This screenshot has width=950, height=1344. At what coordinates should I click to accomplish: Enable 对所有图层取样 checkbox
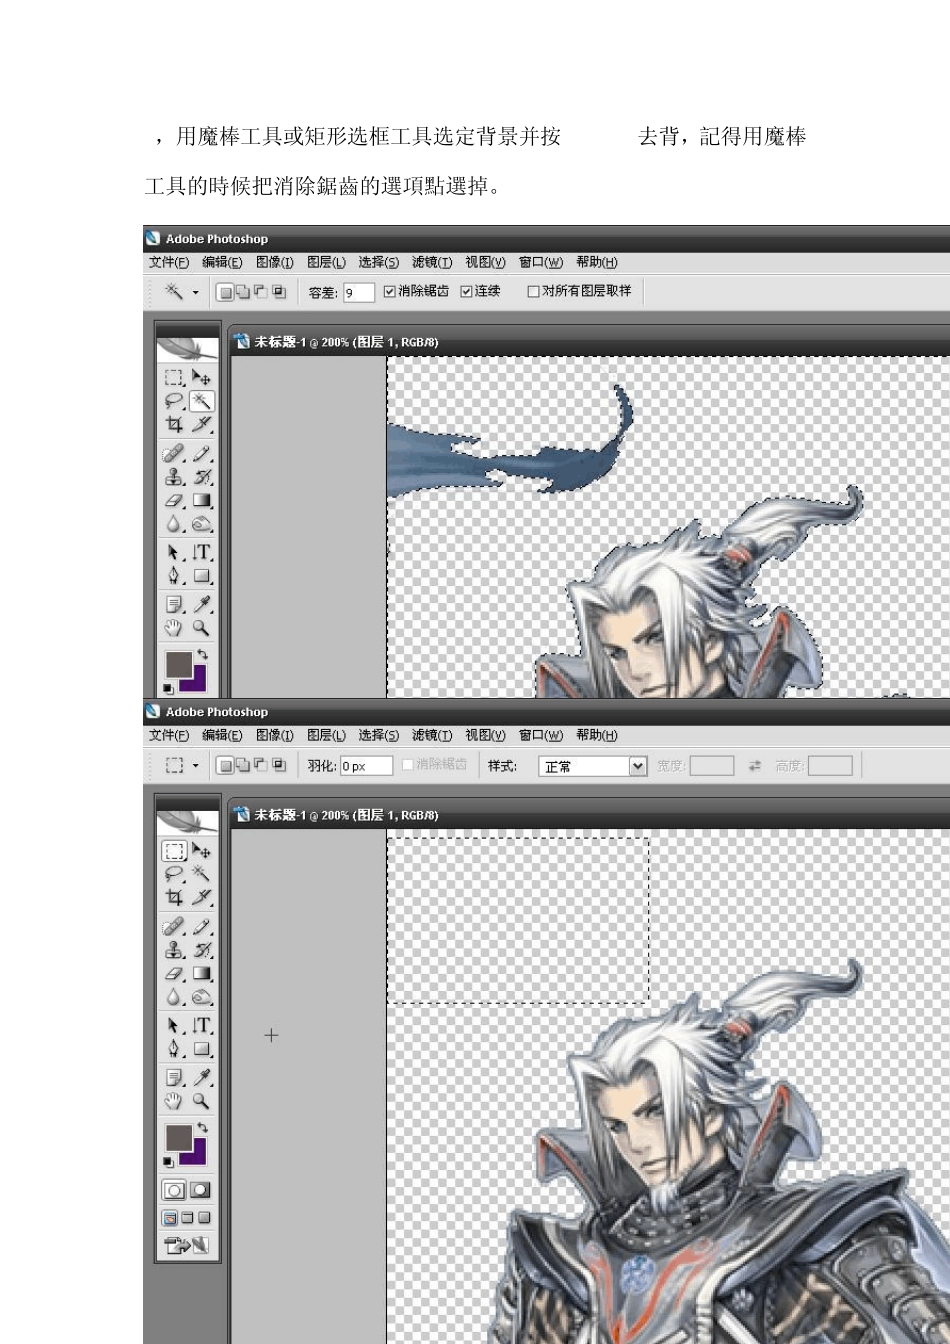(x=533, y=292)
